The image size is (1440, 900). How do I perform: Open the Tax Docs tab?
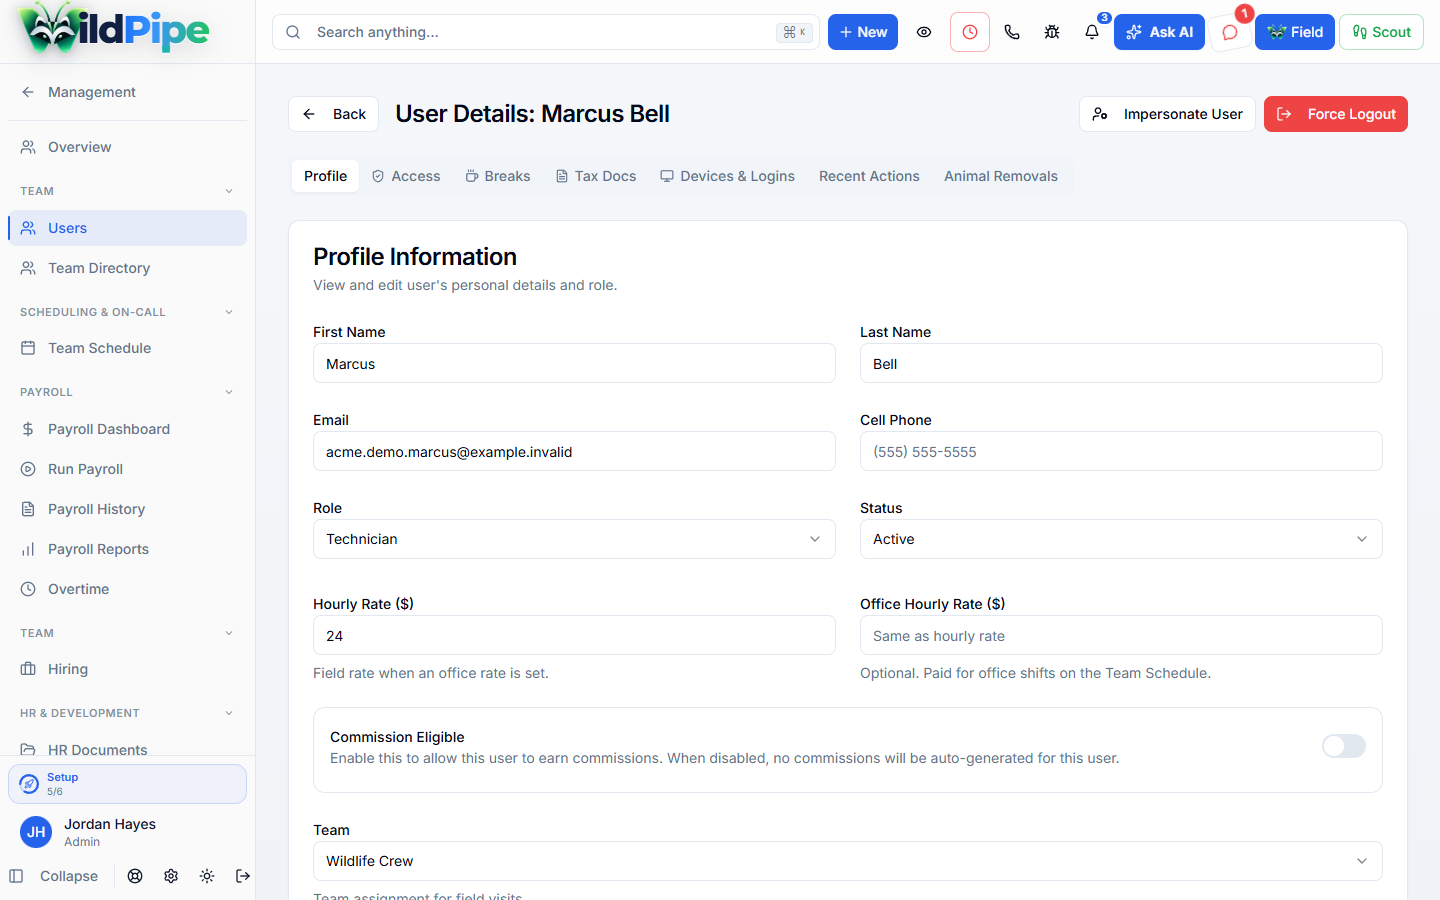[x=596, y=176]
